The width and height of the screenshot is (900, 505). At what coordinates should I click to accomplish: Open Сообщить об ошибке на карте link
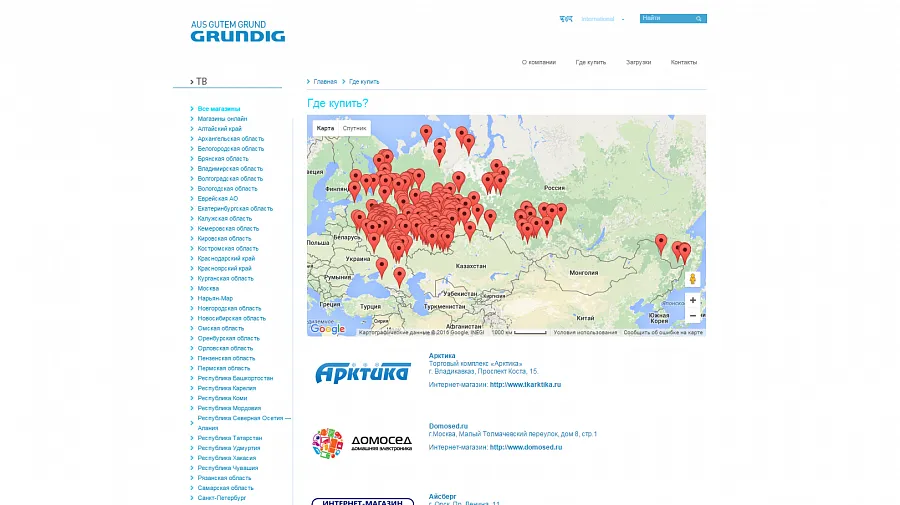click(663, 332)
